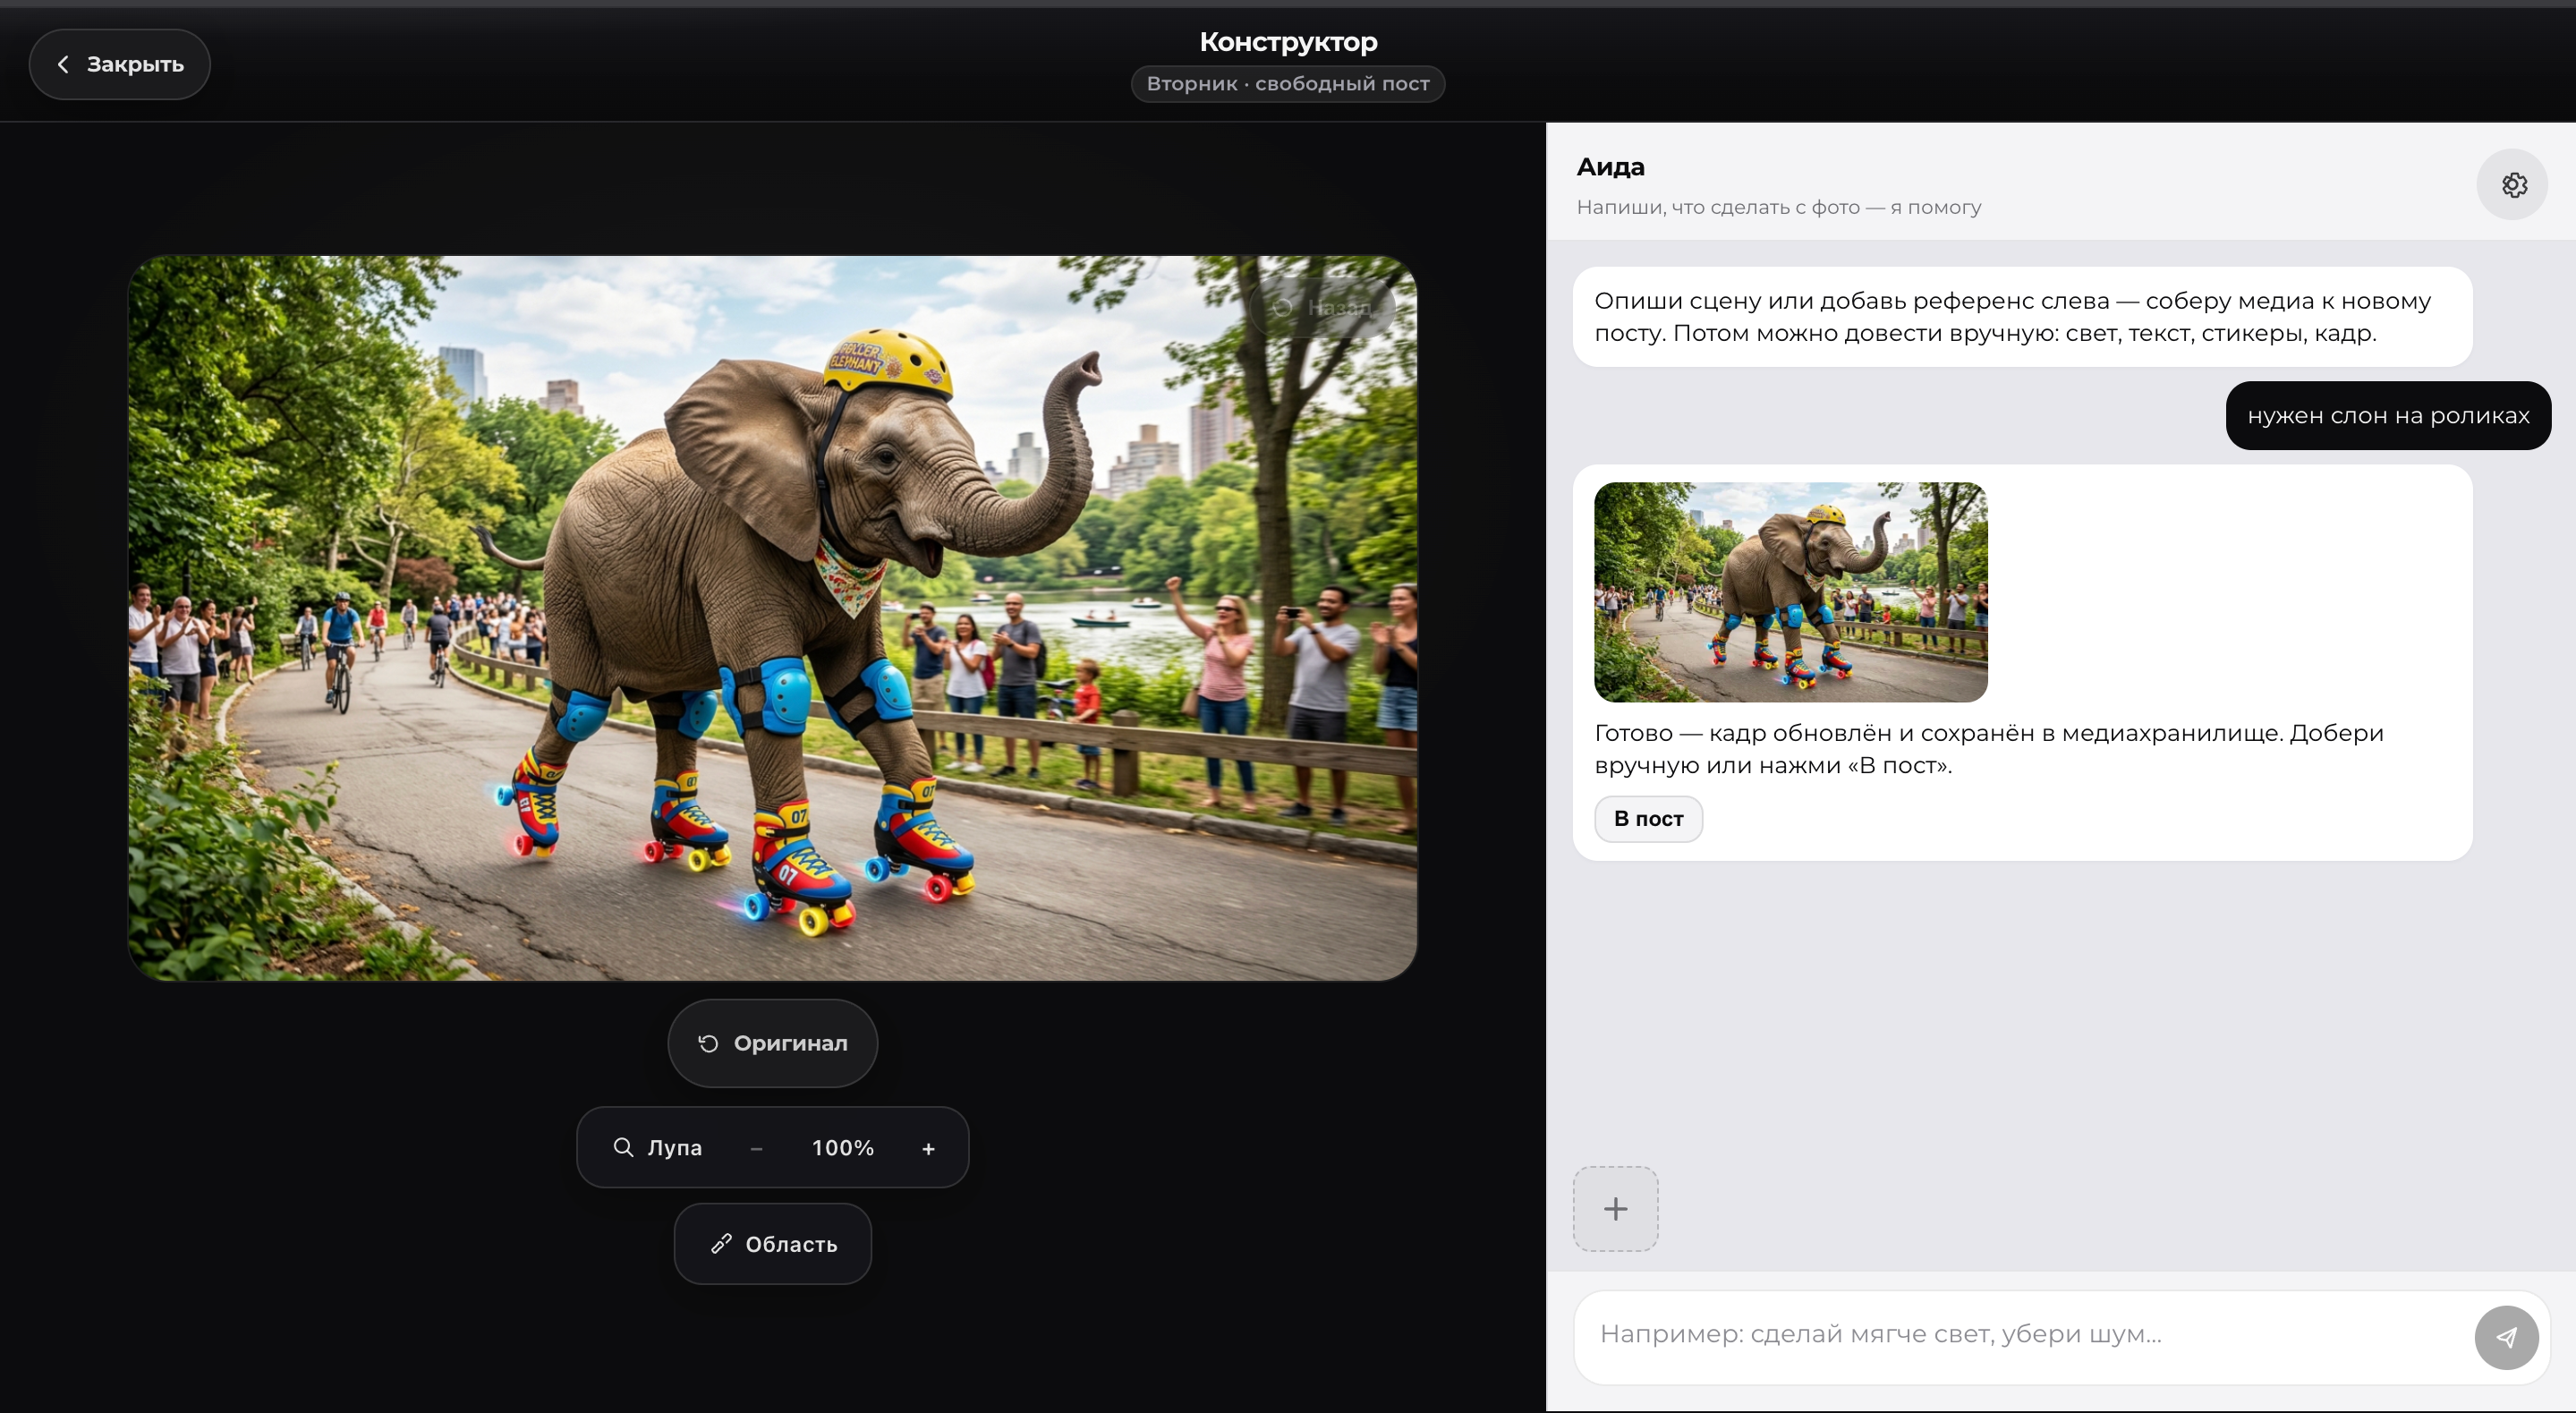This screenshot has width=2576, height=1413.
Task: Click the Конструктор heading
Action: [x=1288, y=42]
